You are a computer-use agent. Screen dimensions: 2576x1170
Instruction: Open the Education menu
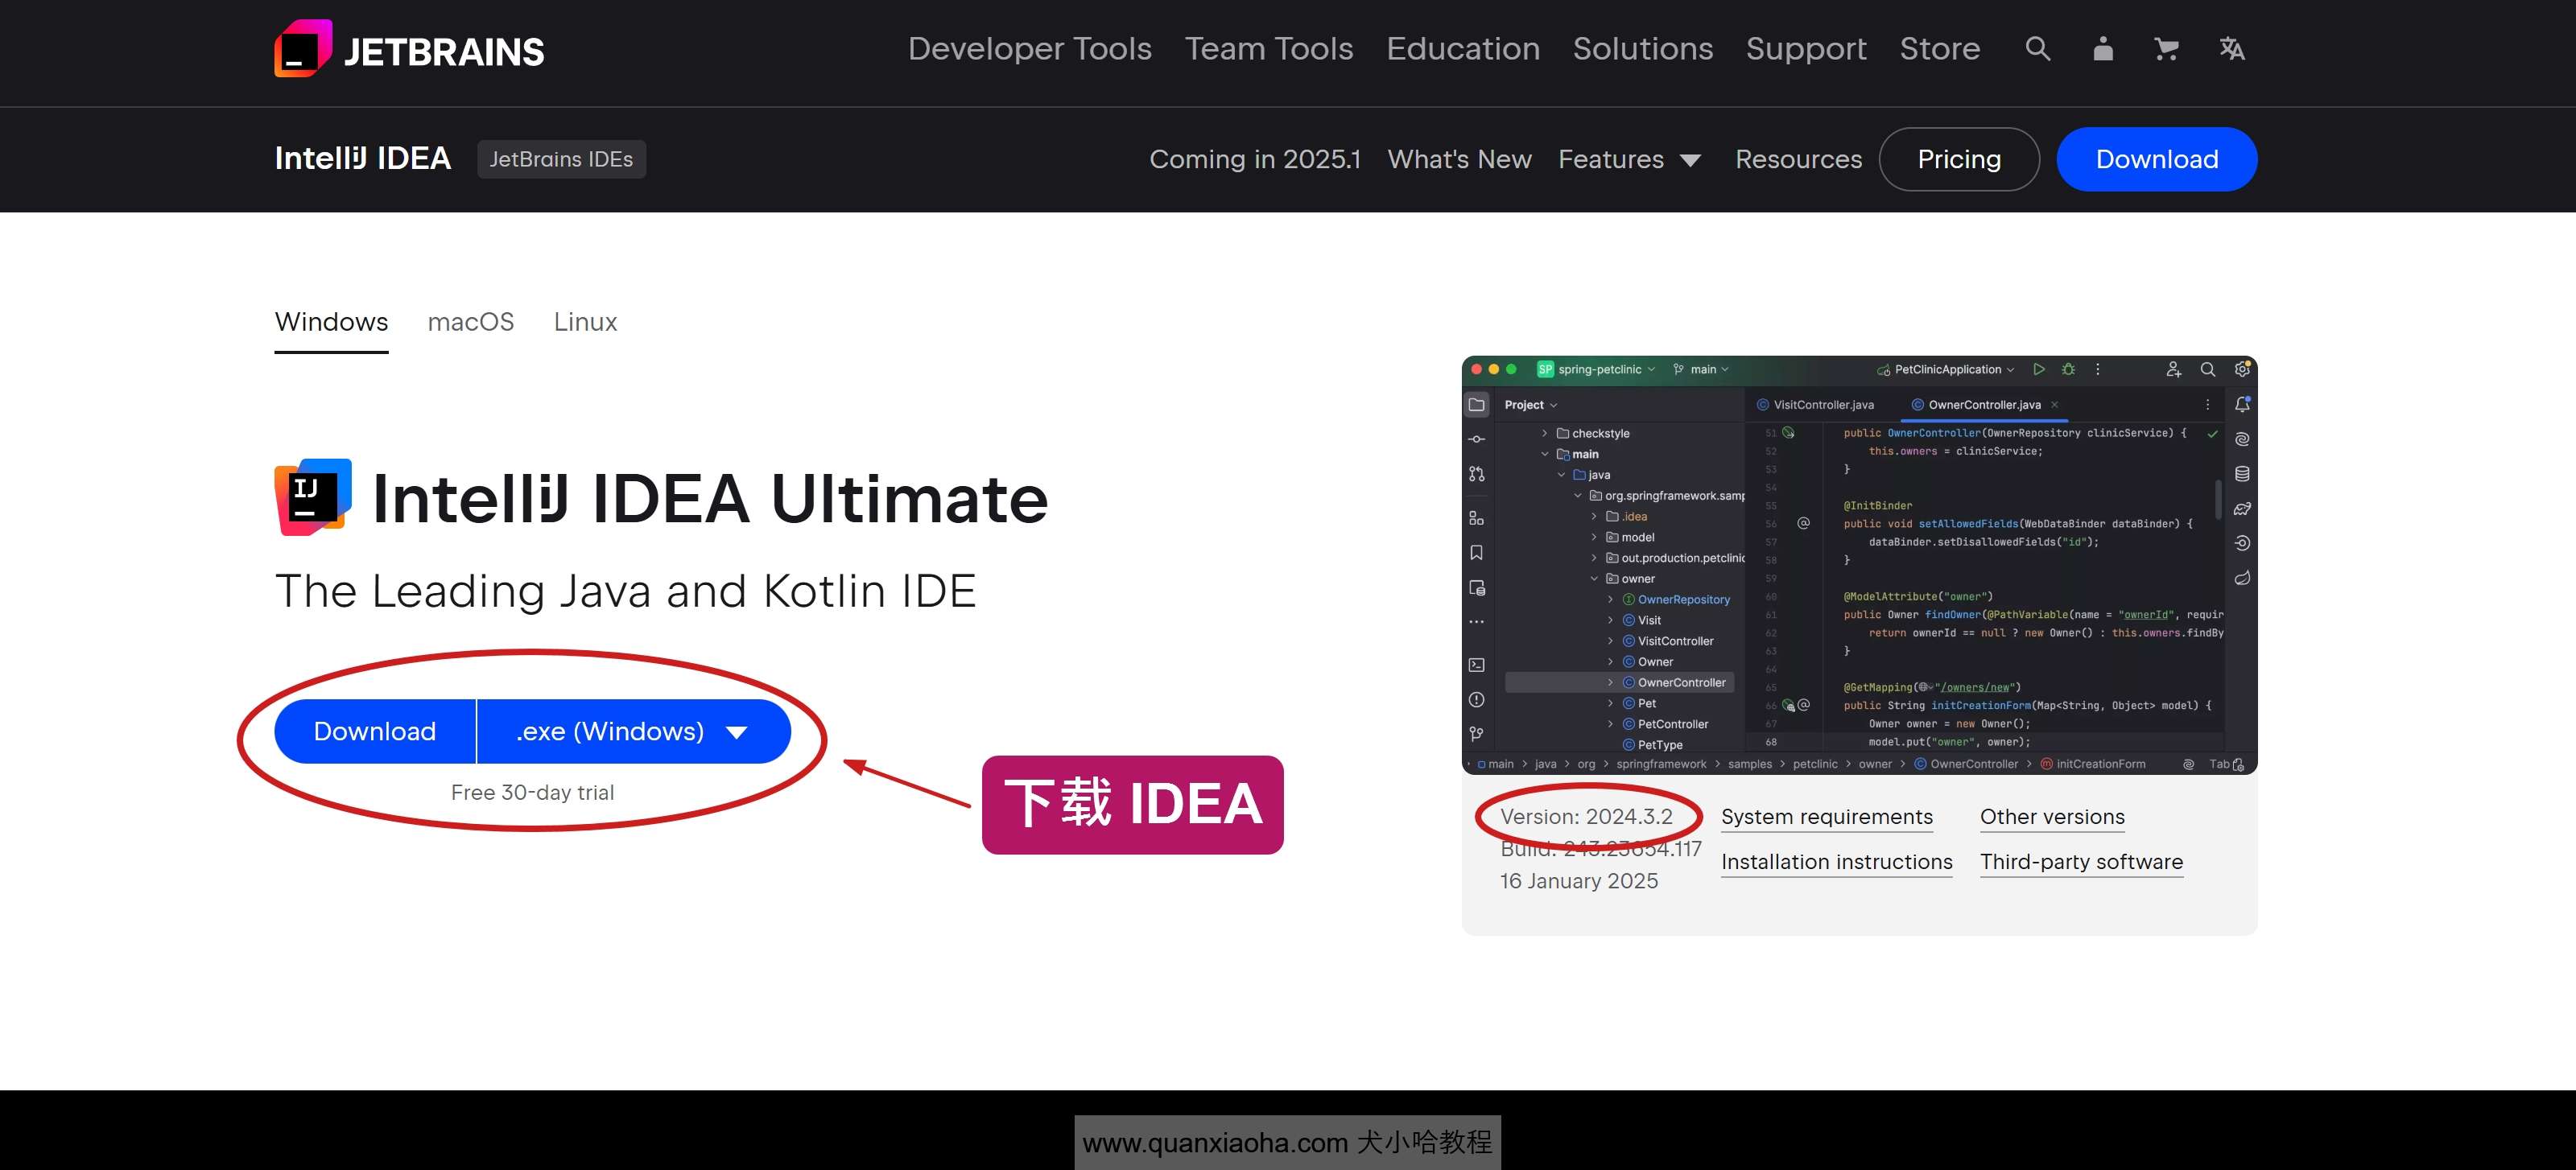click(1462, 49)
